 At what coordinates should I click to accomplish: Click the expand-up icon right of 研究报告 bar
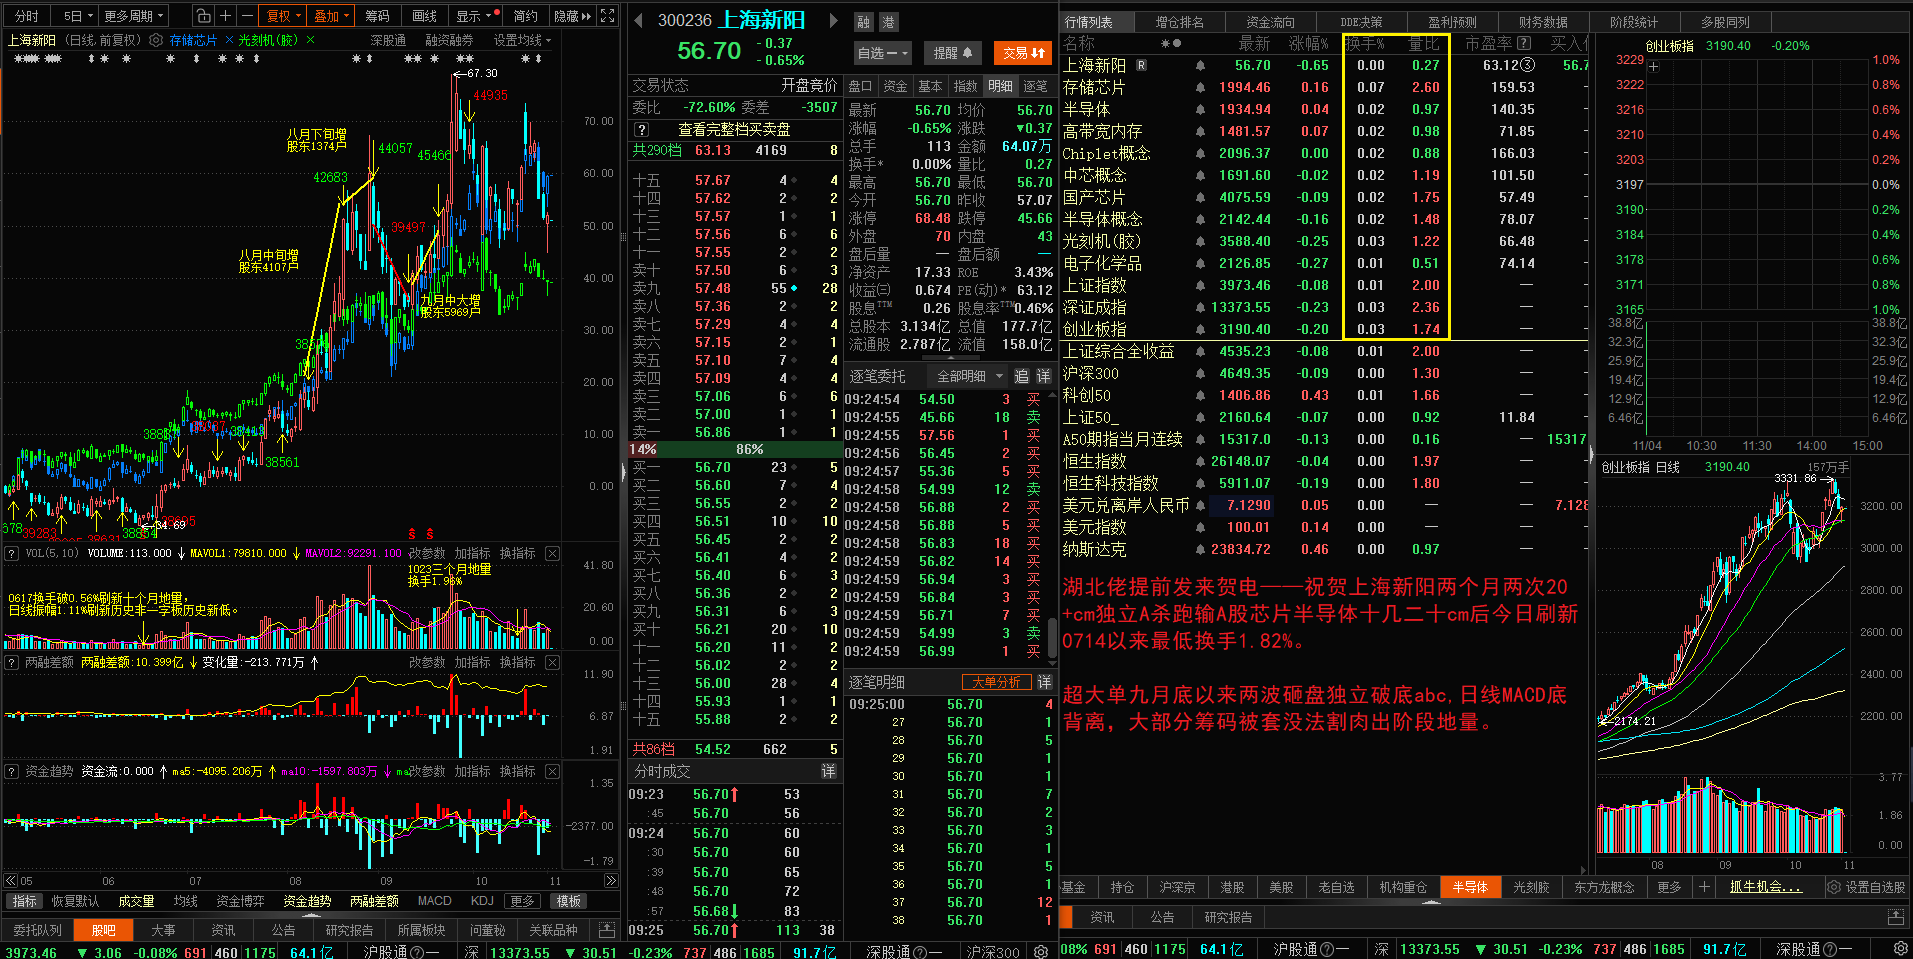pos(1895,917)
